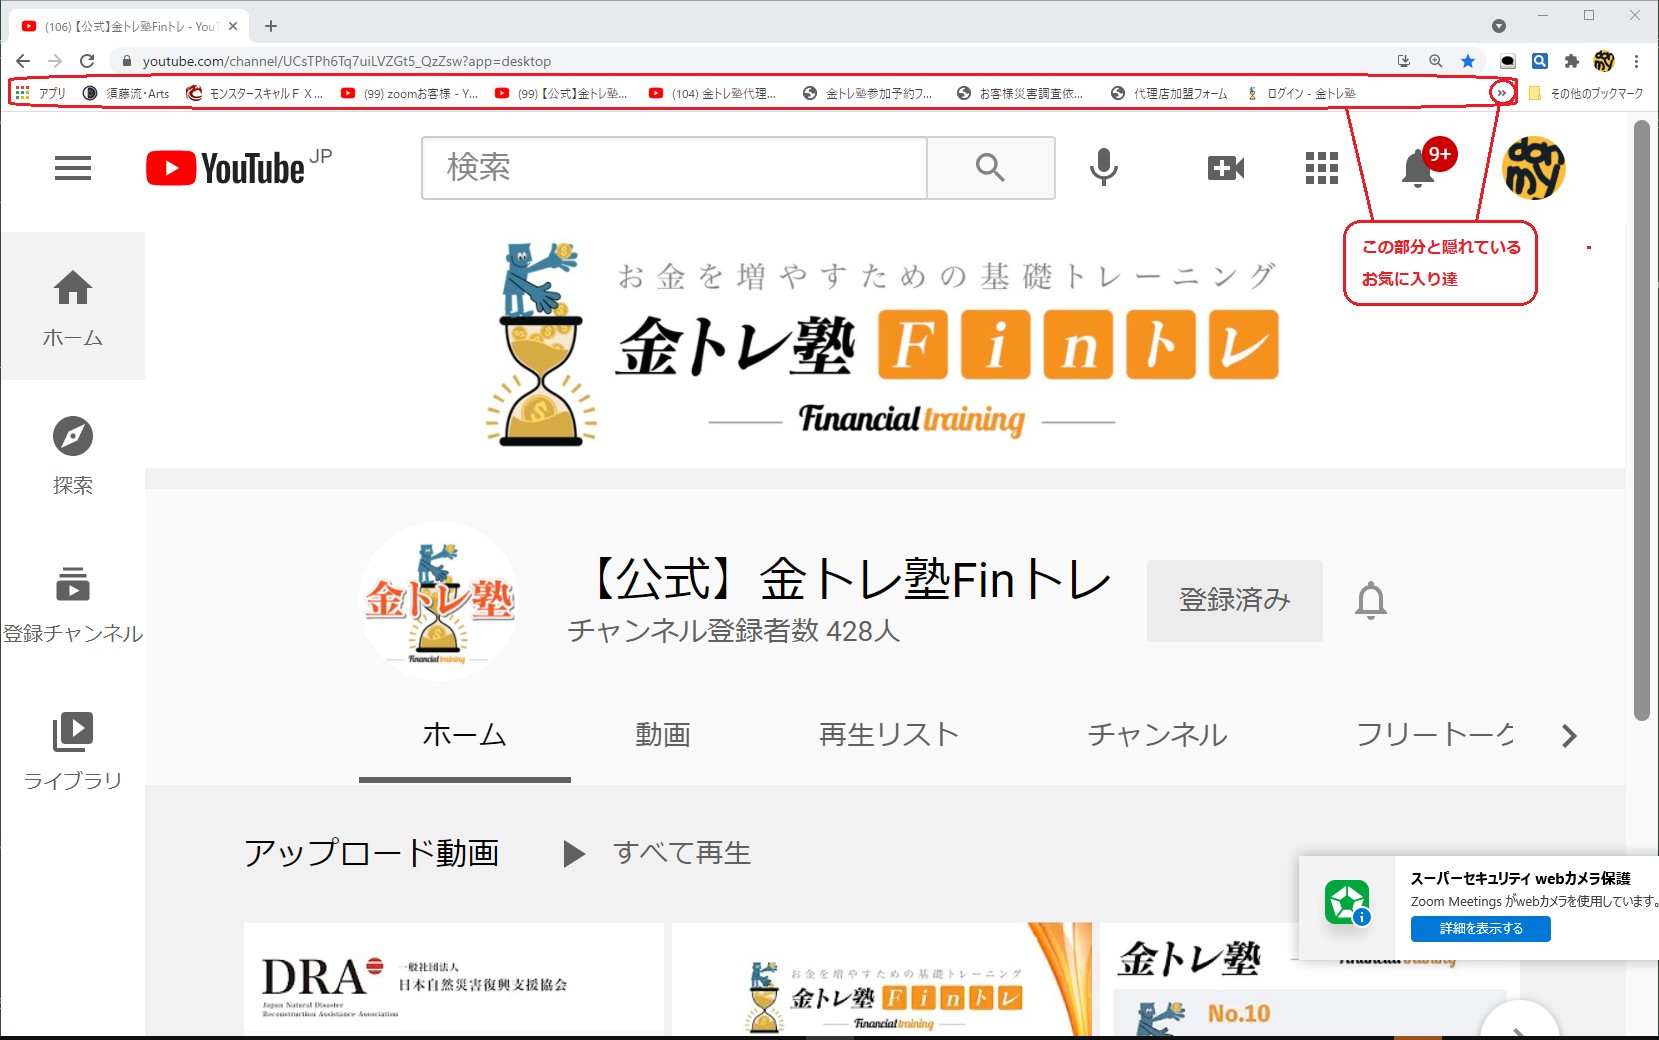
Task: Click inside the 検索 search field
Action: 675,167
